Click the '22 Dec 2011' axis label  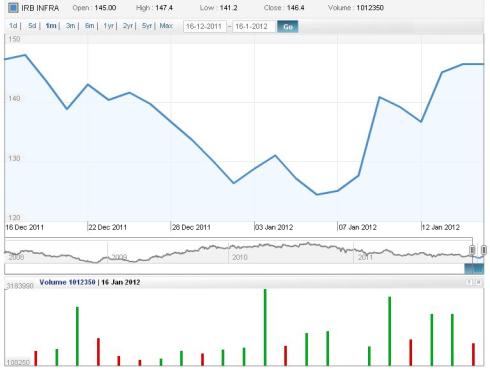tap(107, 227)
